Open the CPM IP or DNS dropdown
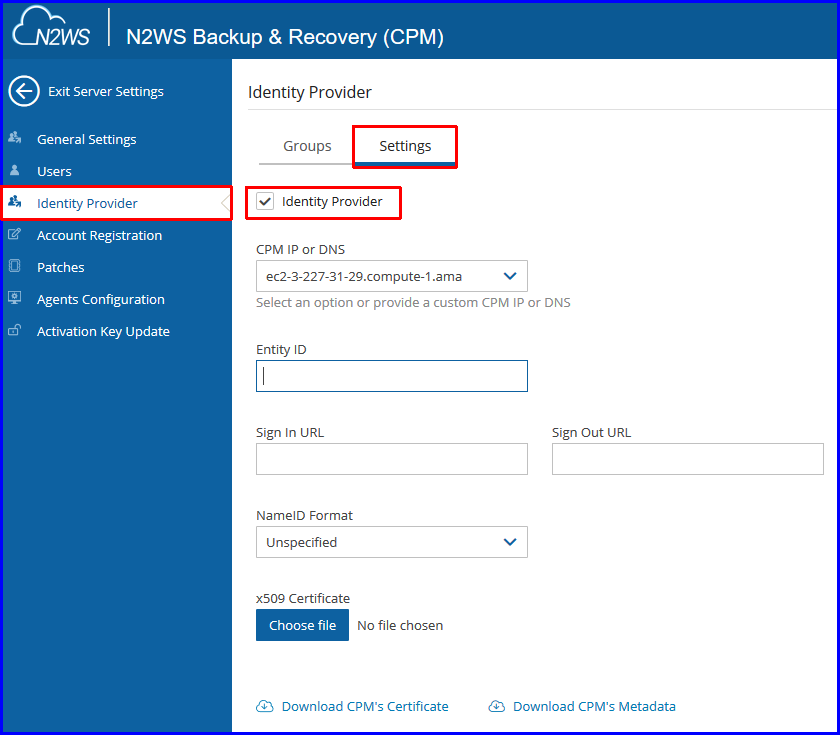Screen dimensions: 840x735 tap(392, 276)
